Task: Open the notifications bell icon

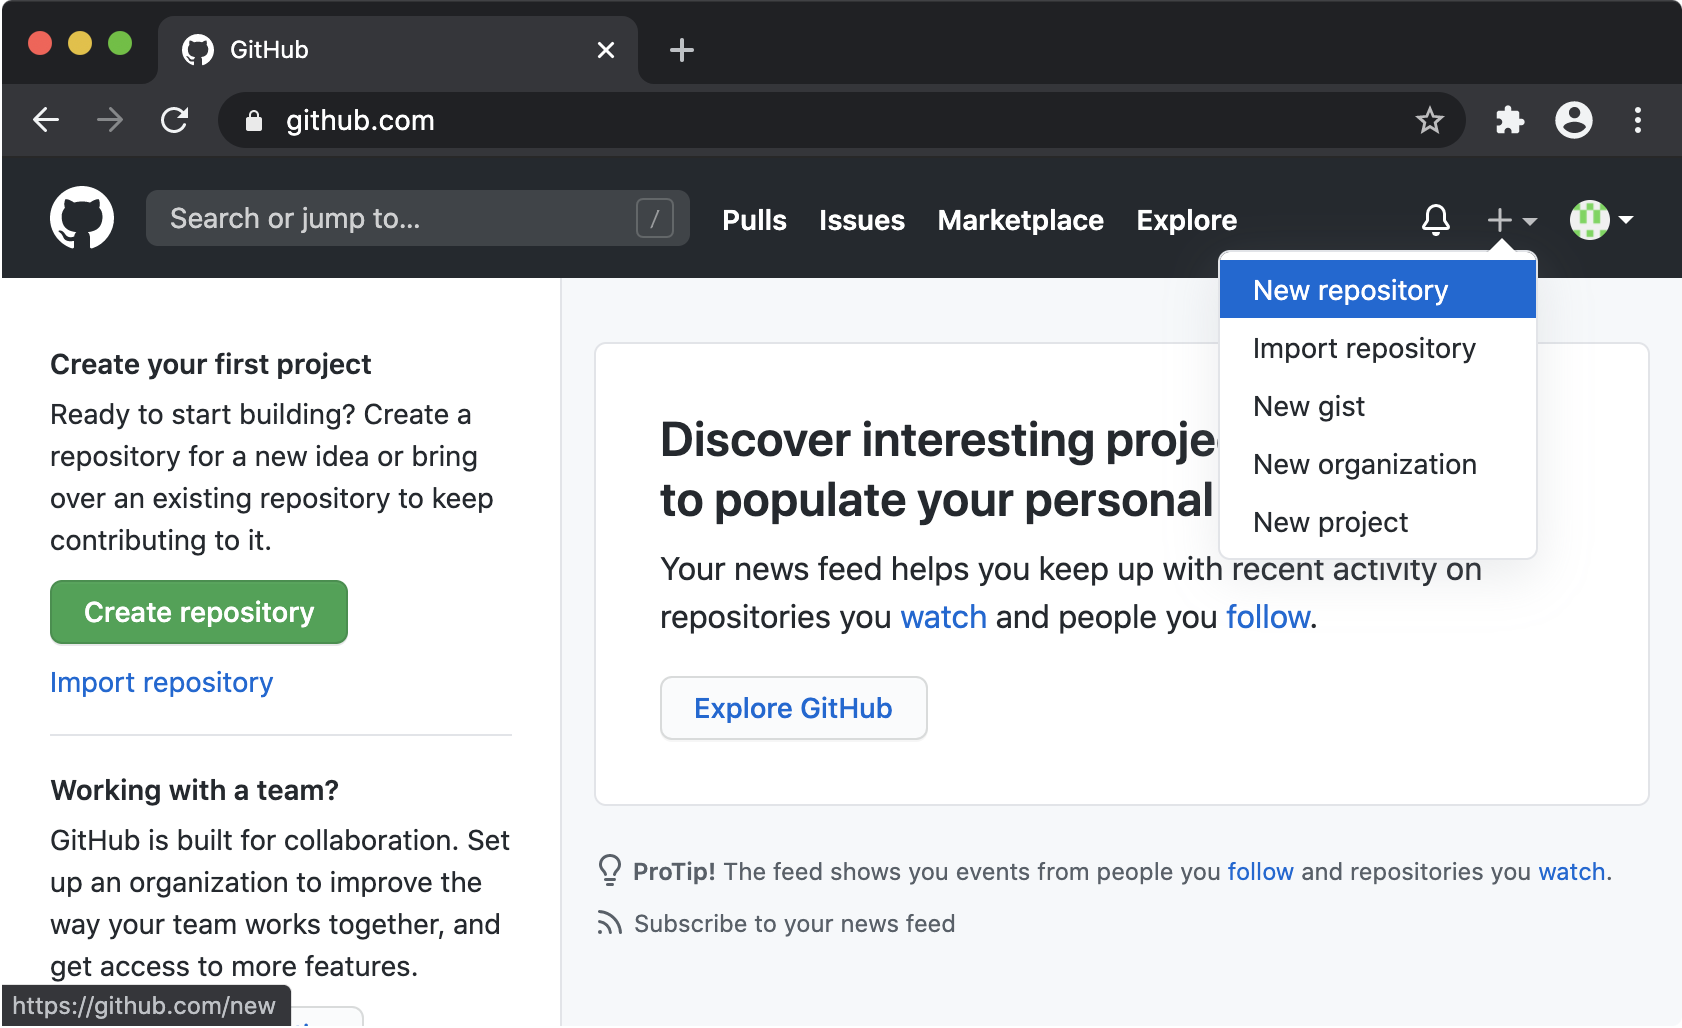Action: click(1436, 219)
